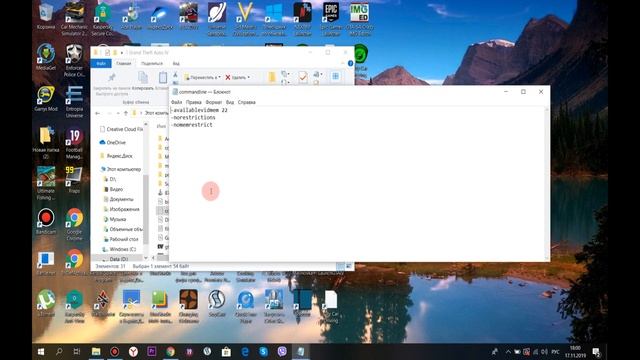
Task: Click the paste clipboard icon in Explorer ribbon
Action: [163, 77]
